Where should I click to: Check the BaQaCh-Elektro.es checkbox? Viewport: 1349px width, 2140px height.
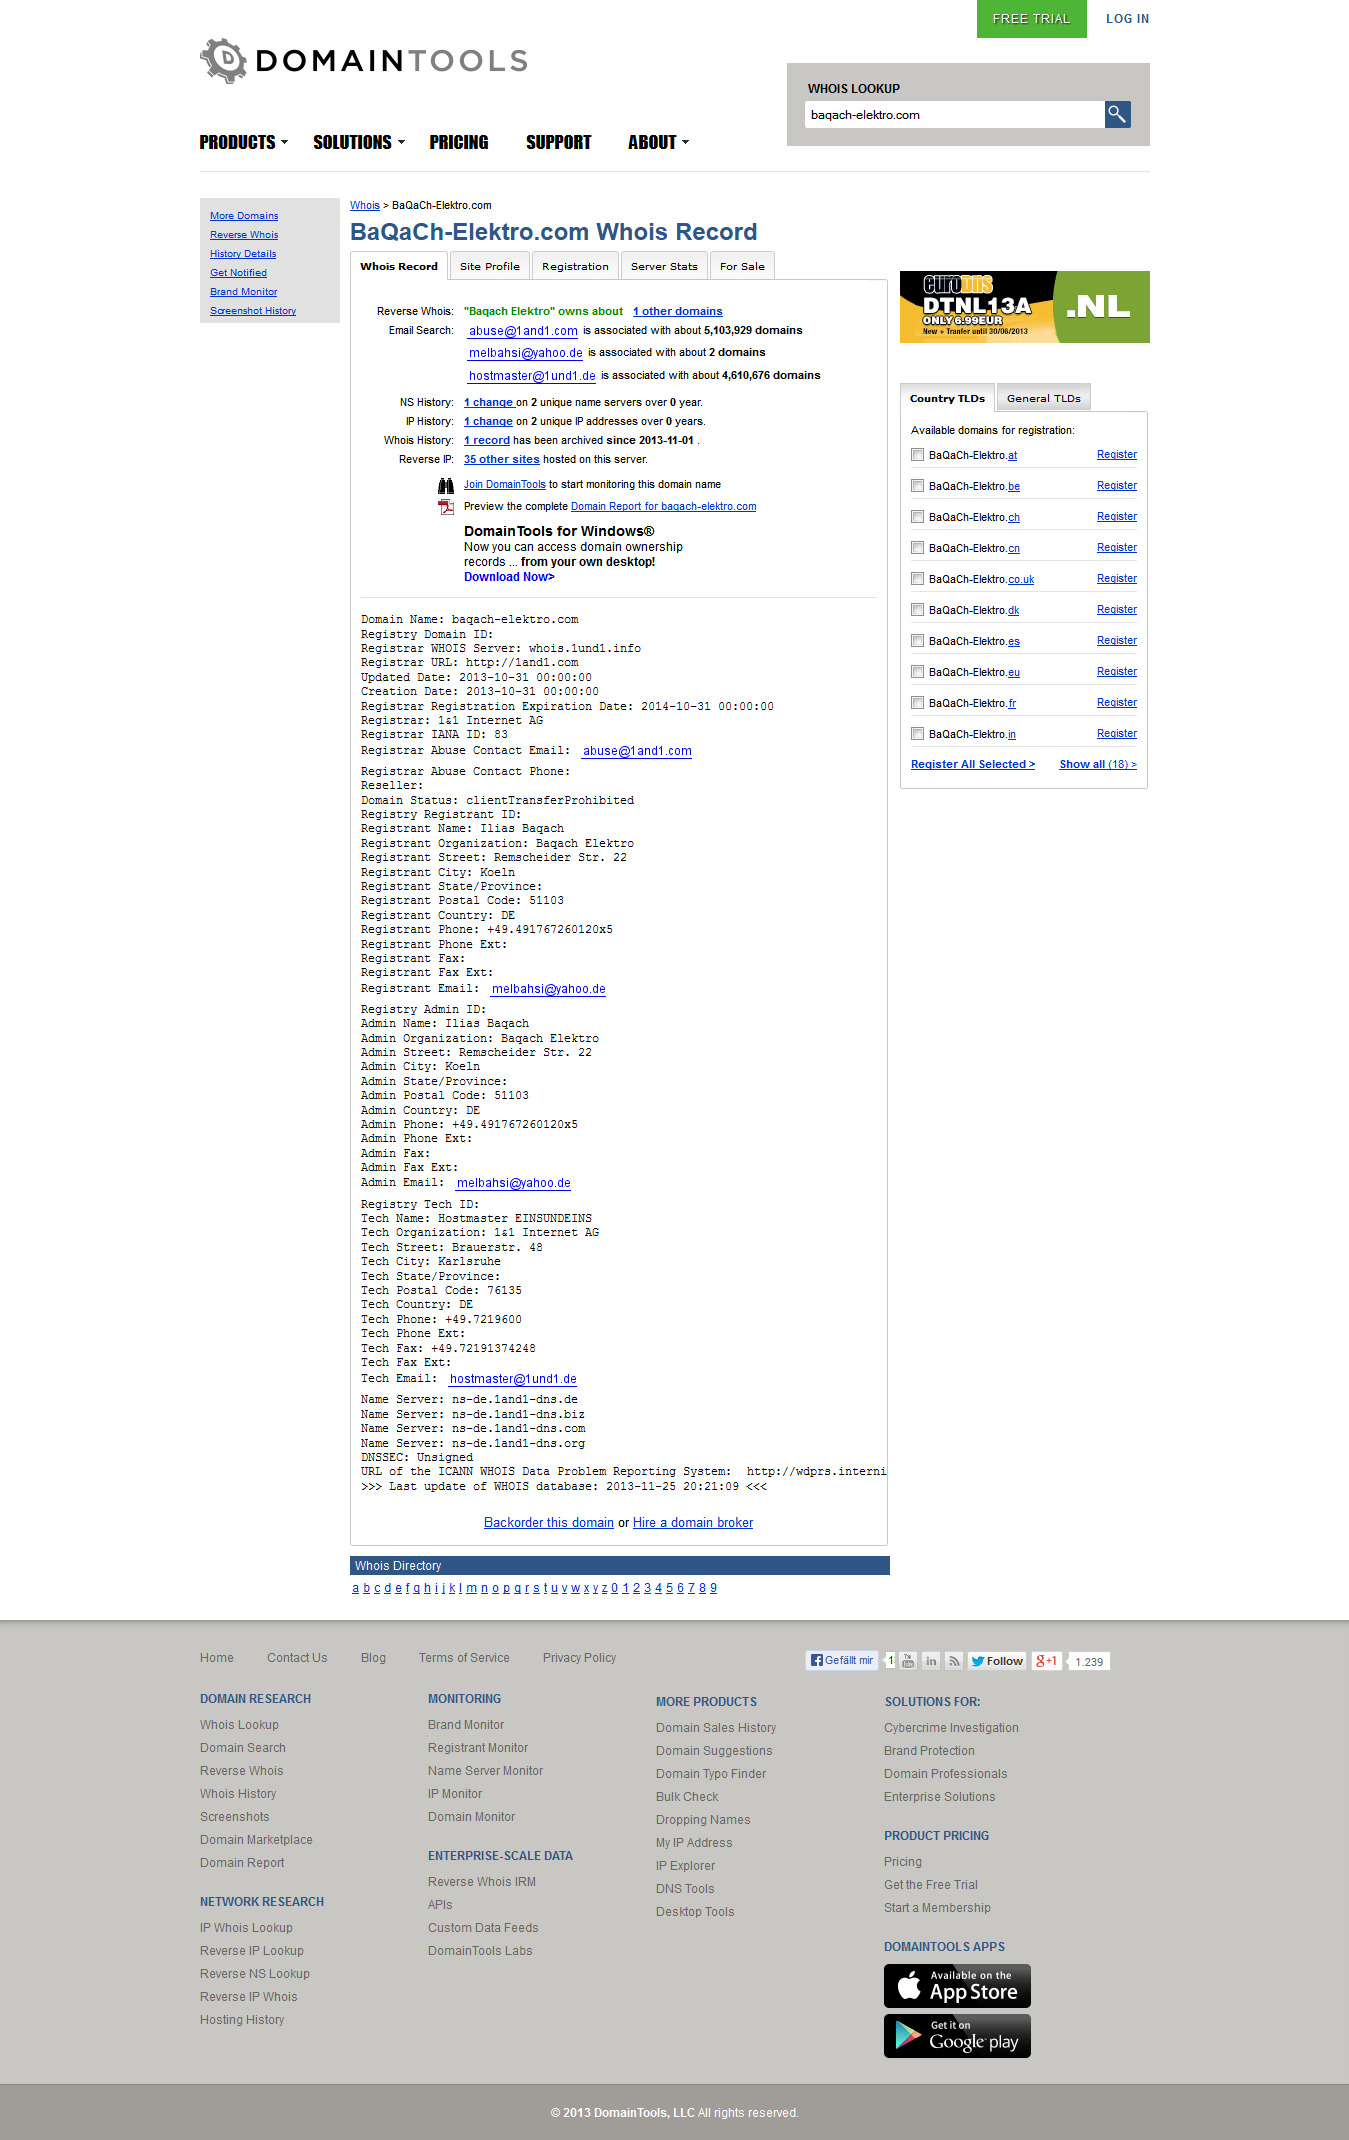tap(917, 641)
